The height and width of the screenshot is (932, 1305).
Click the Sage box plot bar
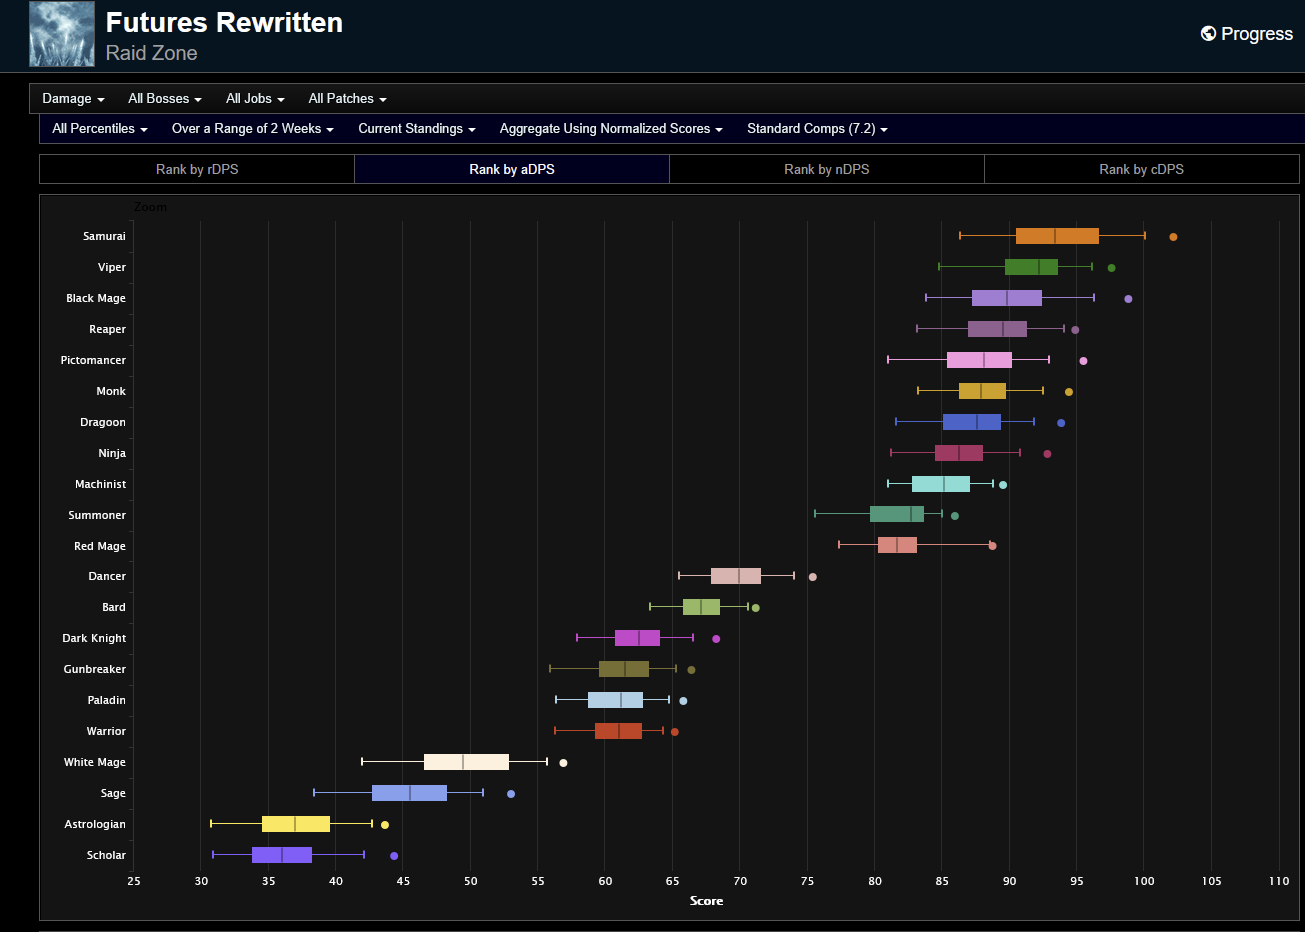(x=409, y=793)
